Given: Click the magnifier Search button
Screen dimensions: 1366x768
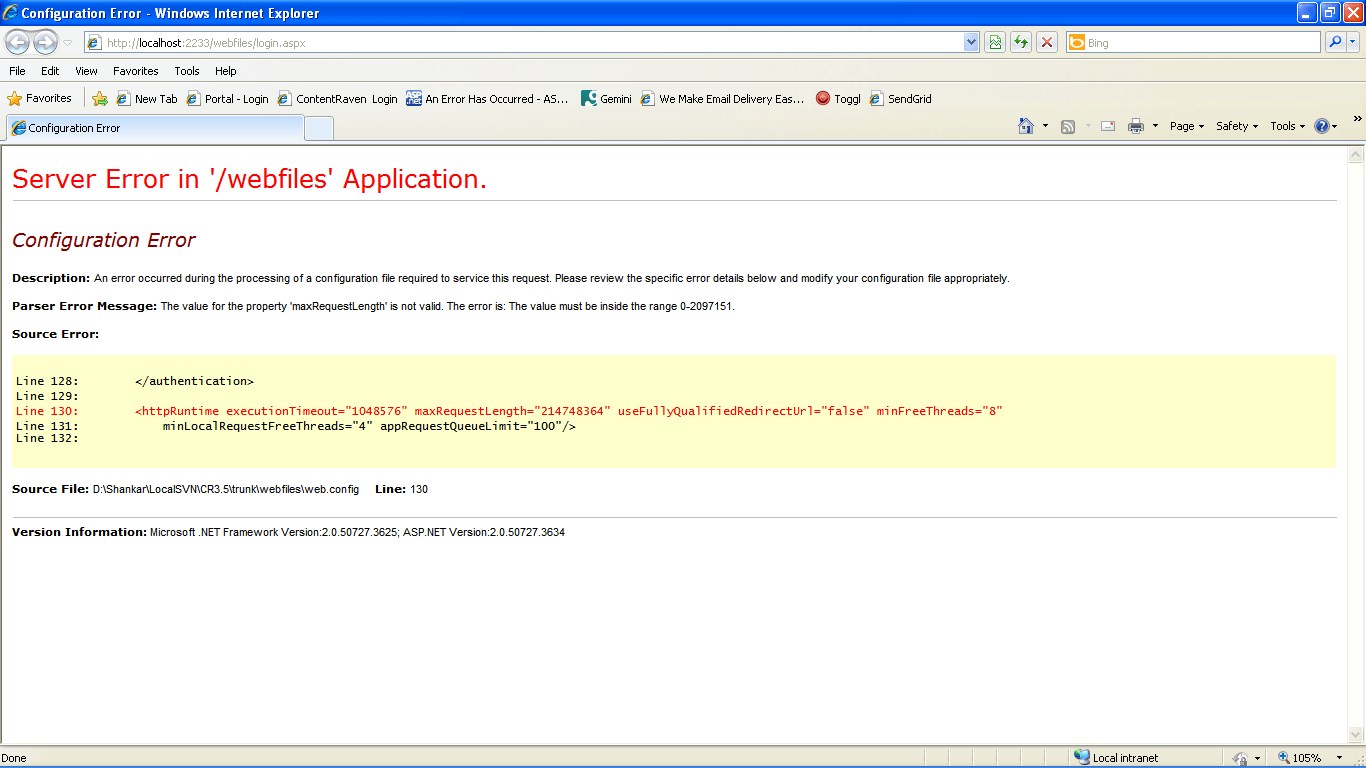Looking at the screenshot, I should [x=1335, y=43].
